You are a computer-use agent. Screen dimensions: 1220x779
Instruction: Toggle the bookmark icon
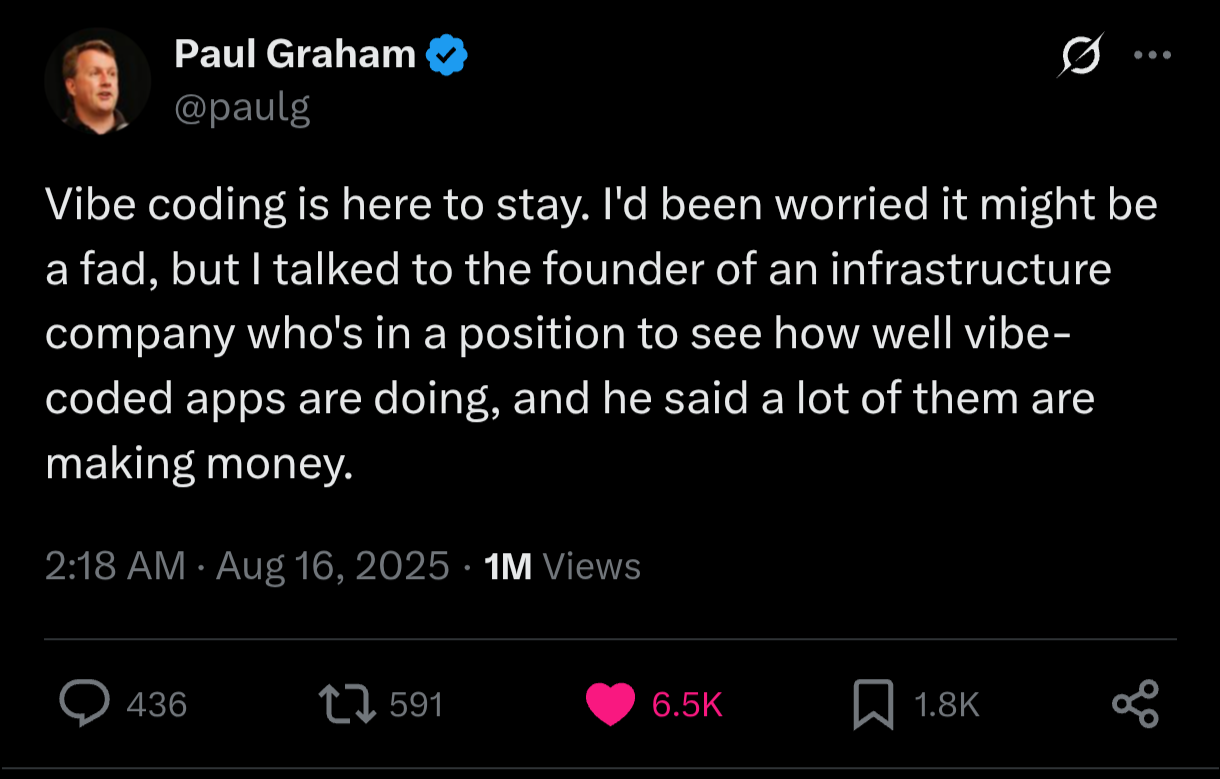click(872, 704)
